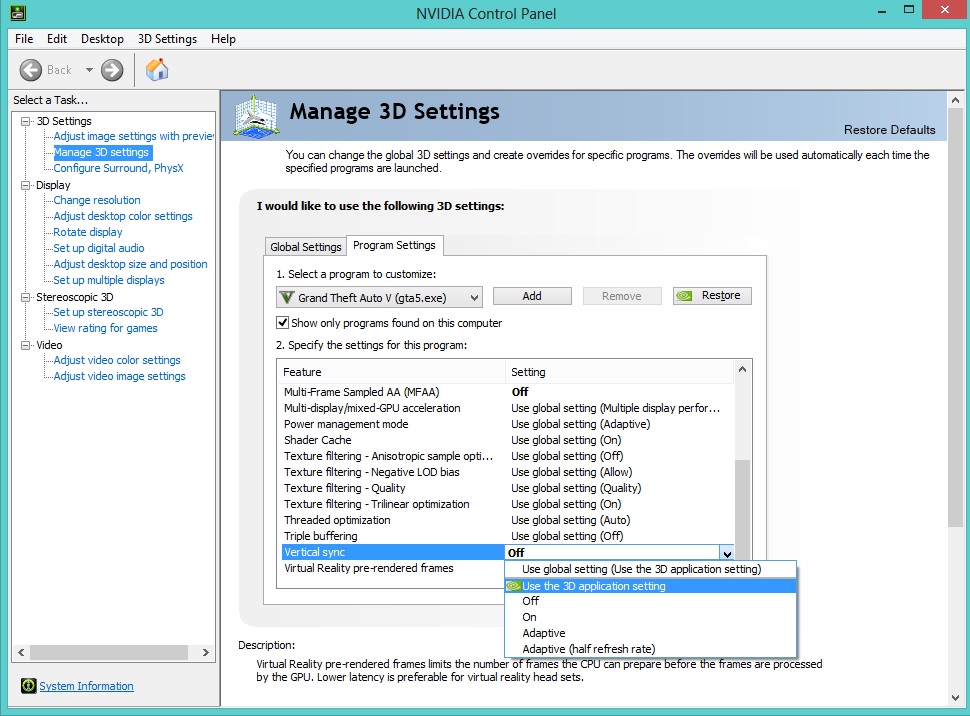Image resolution: width=970 pixels, height=716 pixels.
Task: Collapse the 3D Settings tree node
Action: 26,121
